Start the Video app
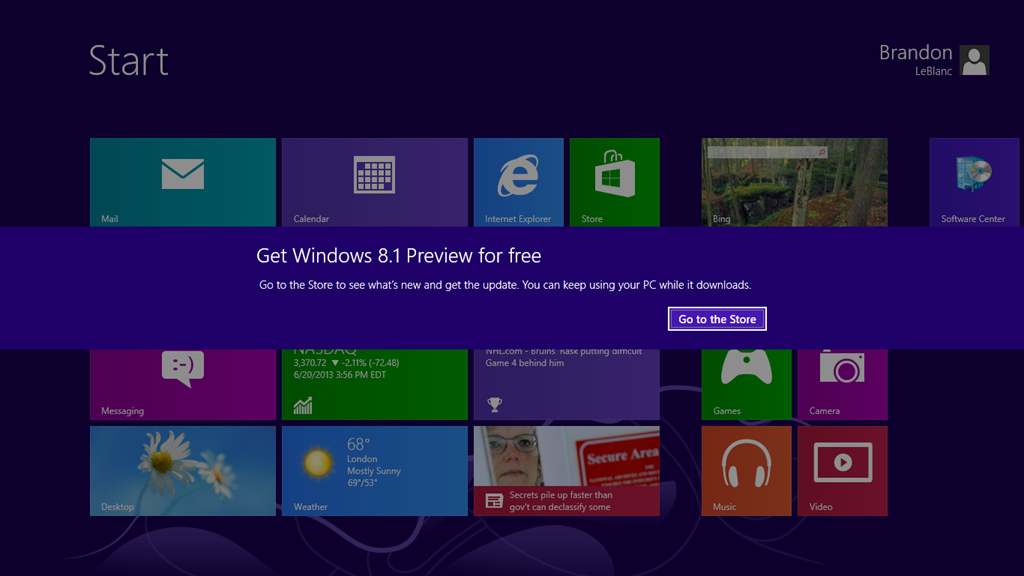1024x576 pixels. coord(841,470)
